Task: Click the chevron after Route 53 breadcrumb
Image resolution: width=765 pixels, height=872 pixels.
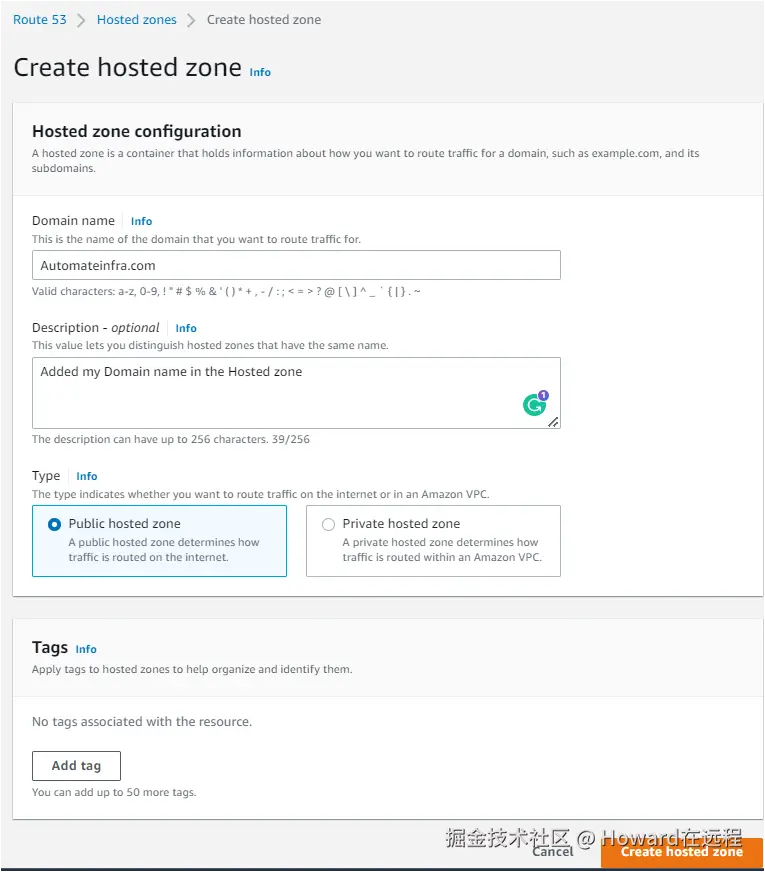Action: [81, 20]
